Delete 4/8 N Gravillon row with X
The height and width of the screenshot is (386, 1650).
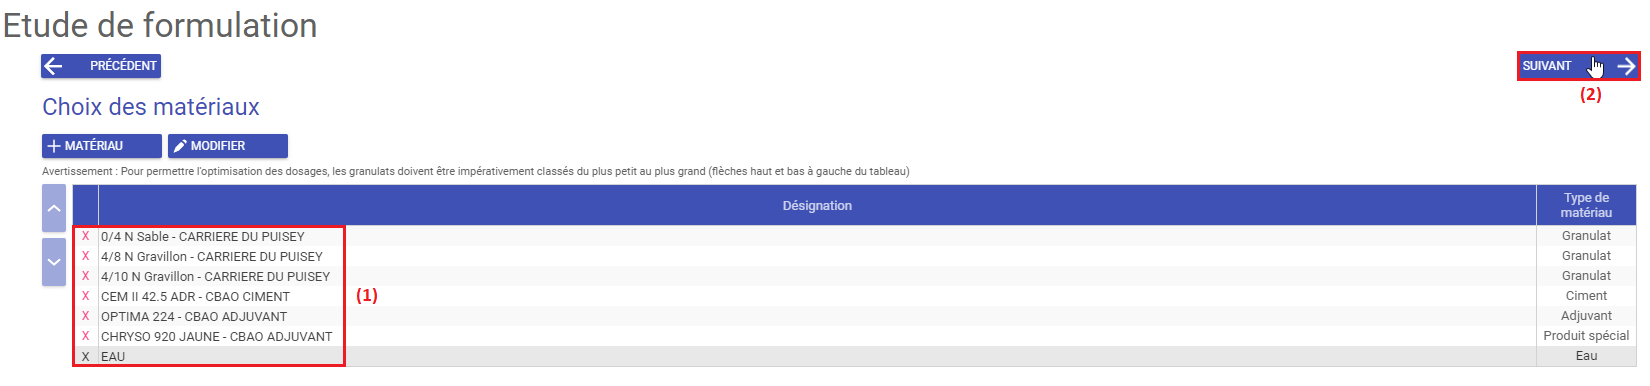point(85,256)
